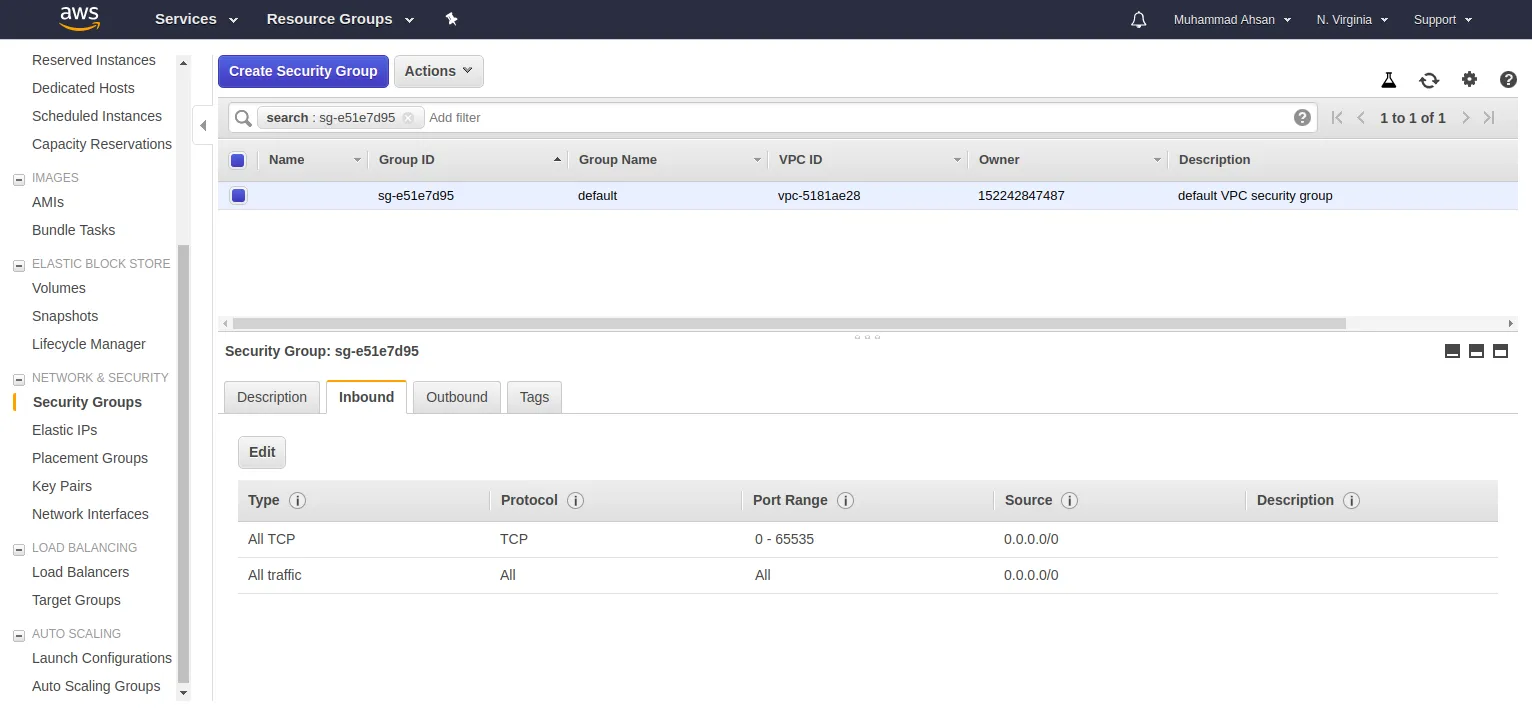Open the Name column filter arrow
This screenshot has width=1532, height=709.
(x=357, y=160)
